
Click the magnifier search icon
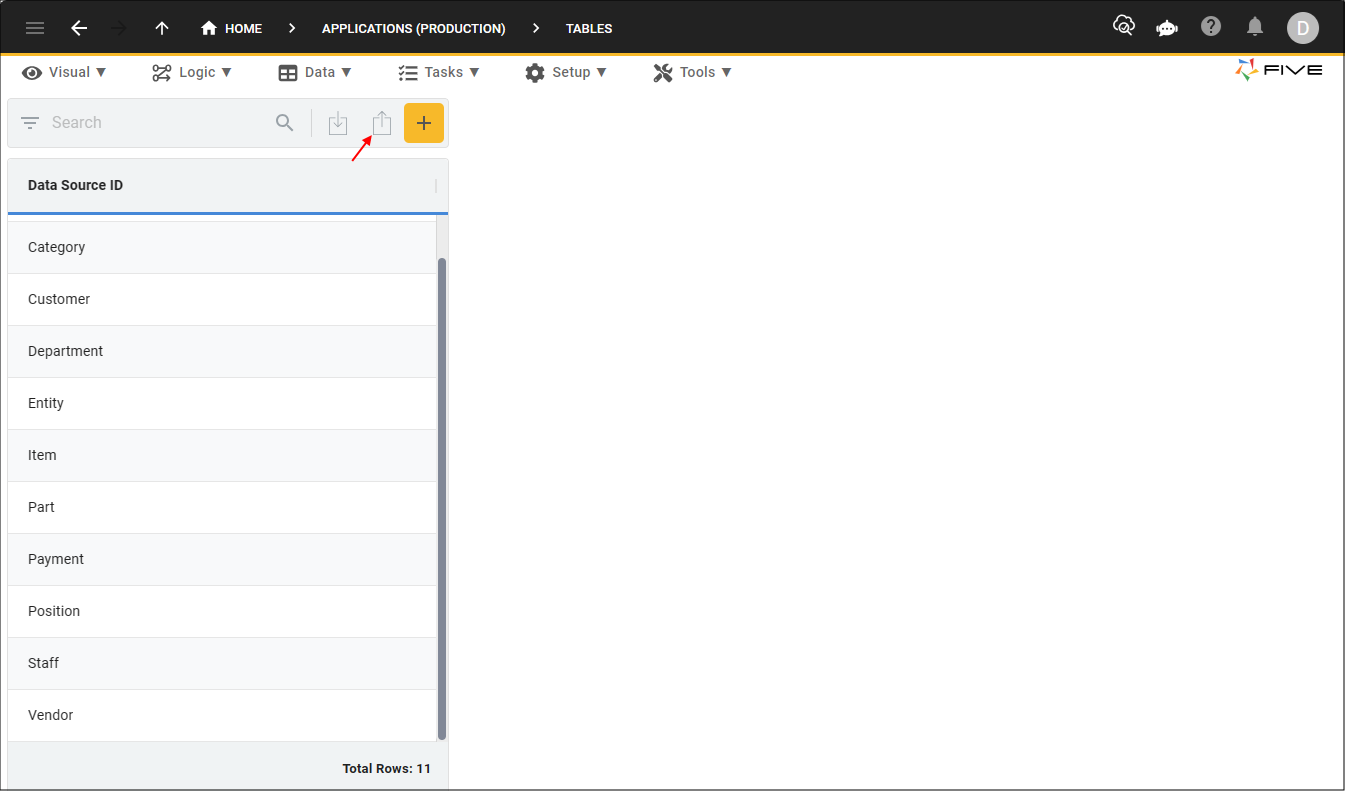[285, 123]
